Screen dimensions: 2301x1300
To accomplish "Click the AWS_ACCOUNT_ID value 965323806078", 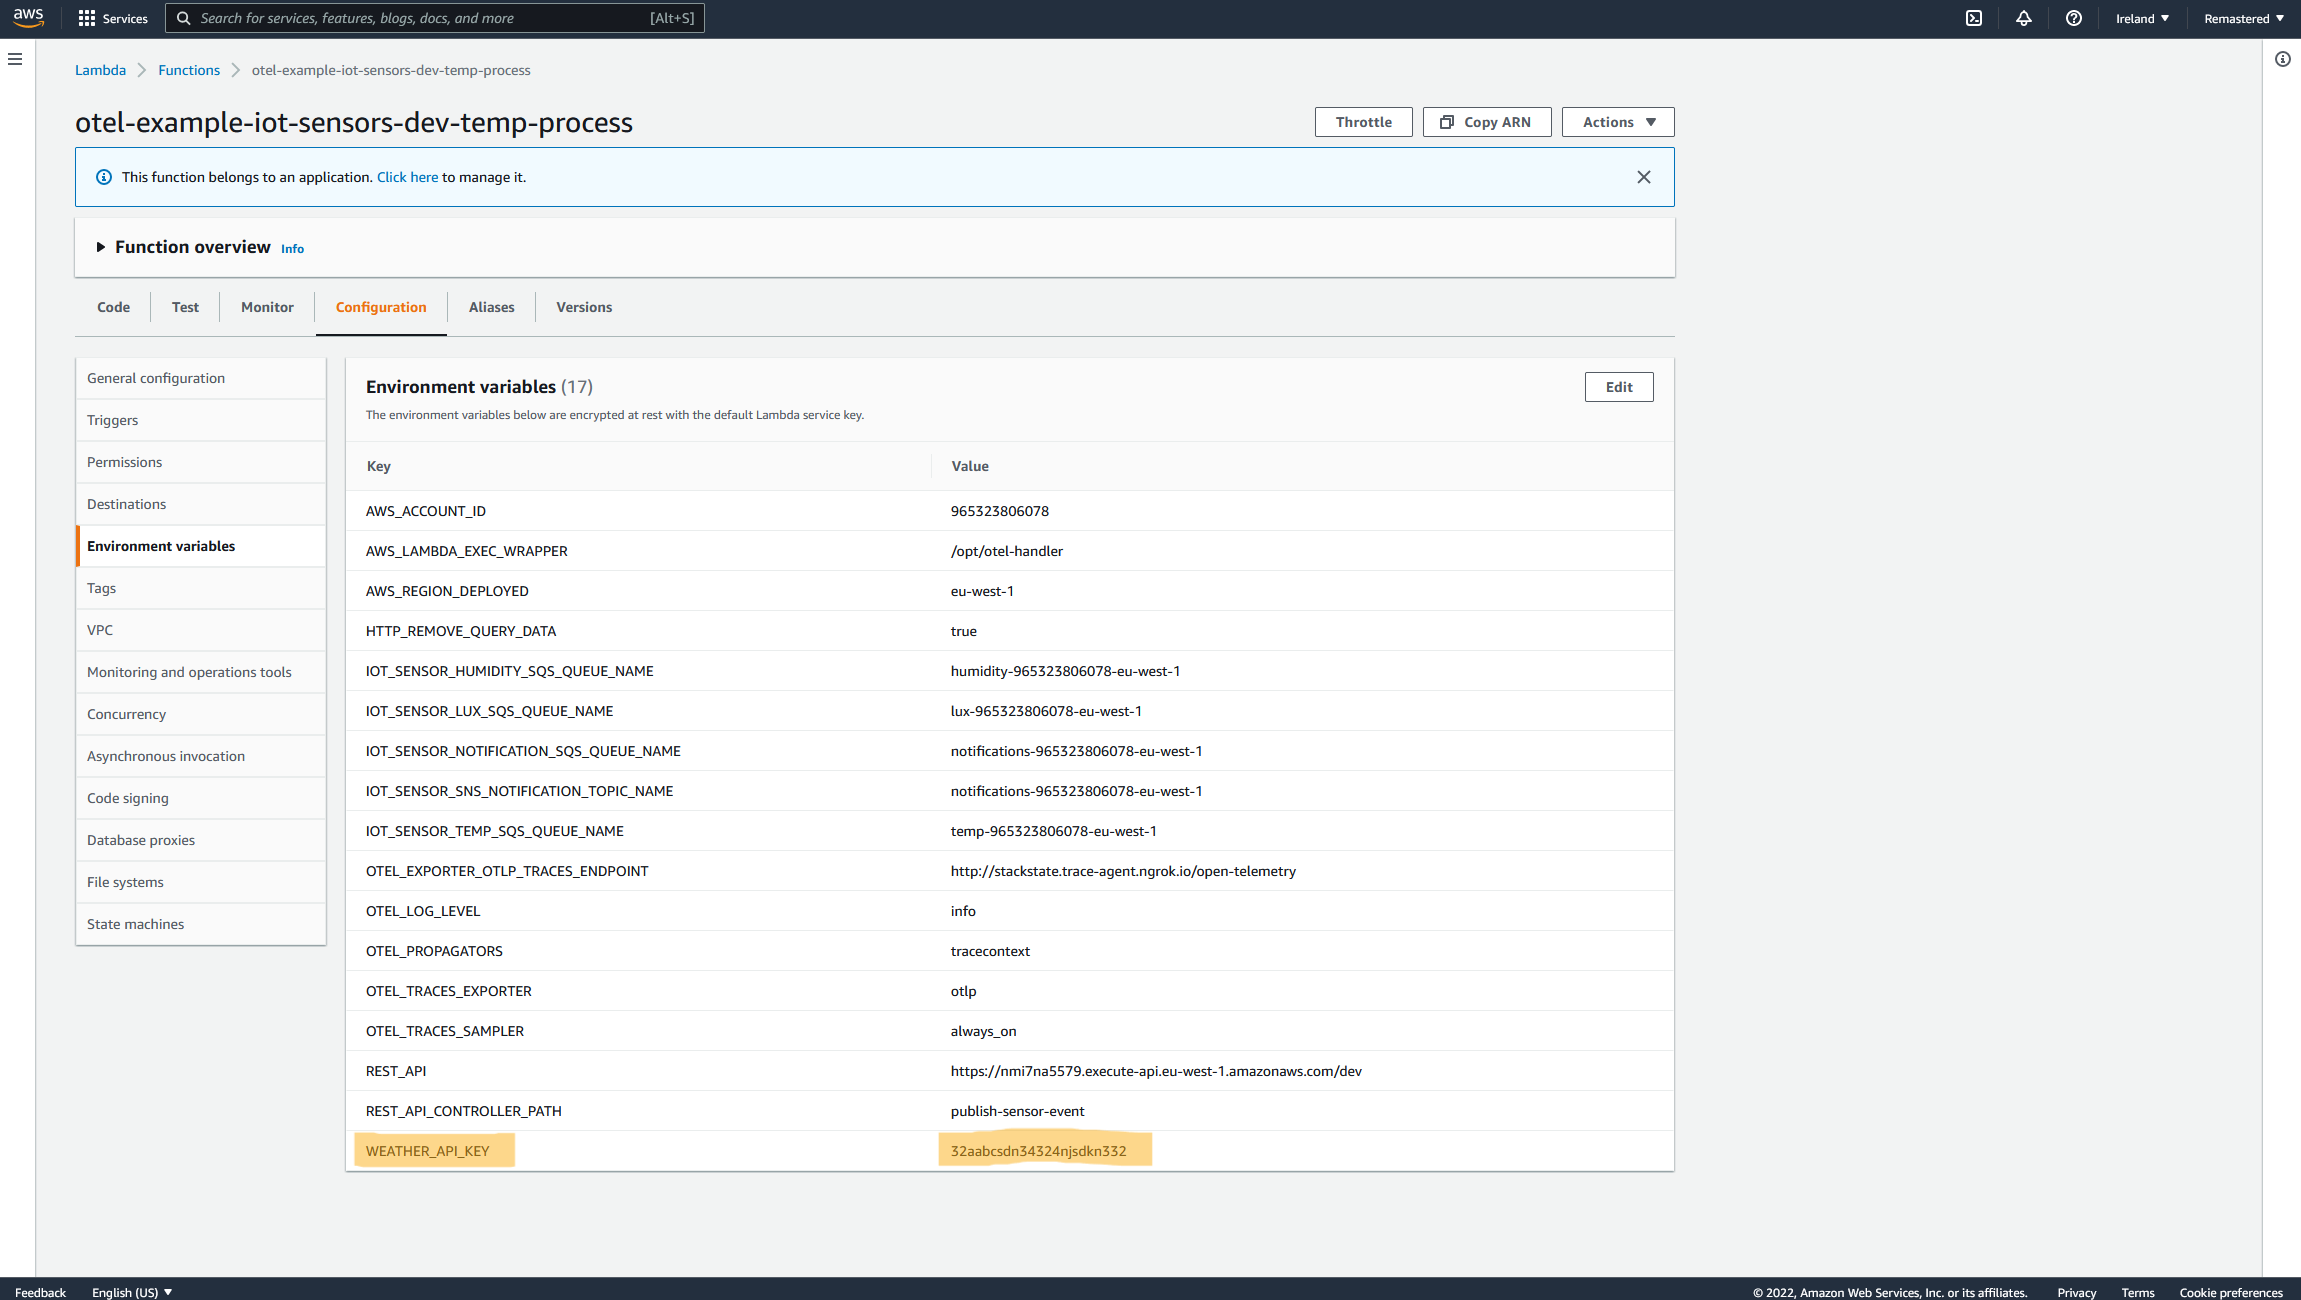I will coord(1000,511).
